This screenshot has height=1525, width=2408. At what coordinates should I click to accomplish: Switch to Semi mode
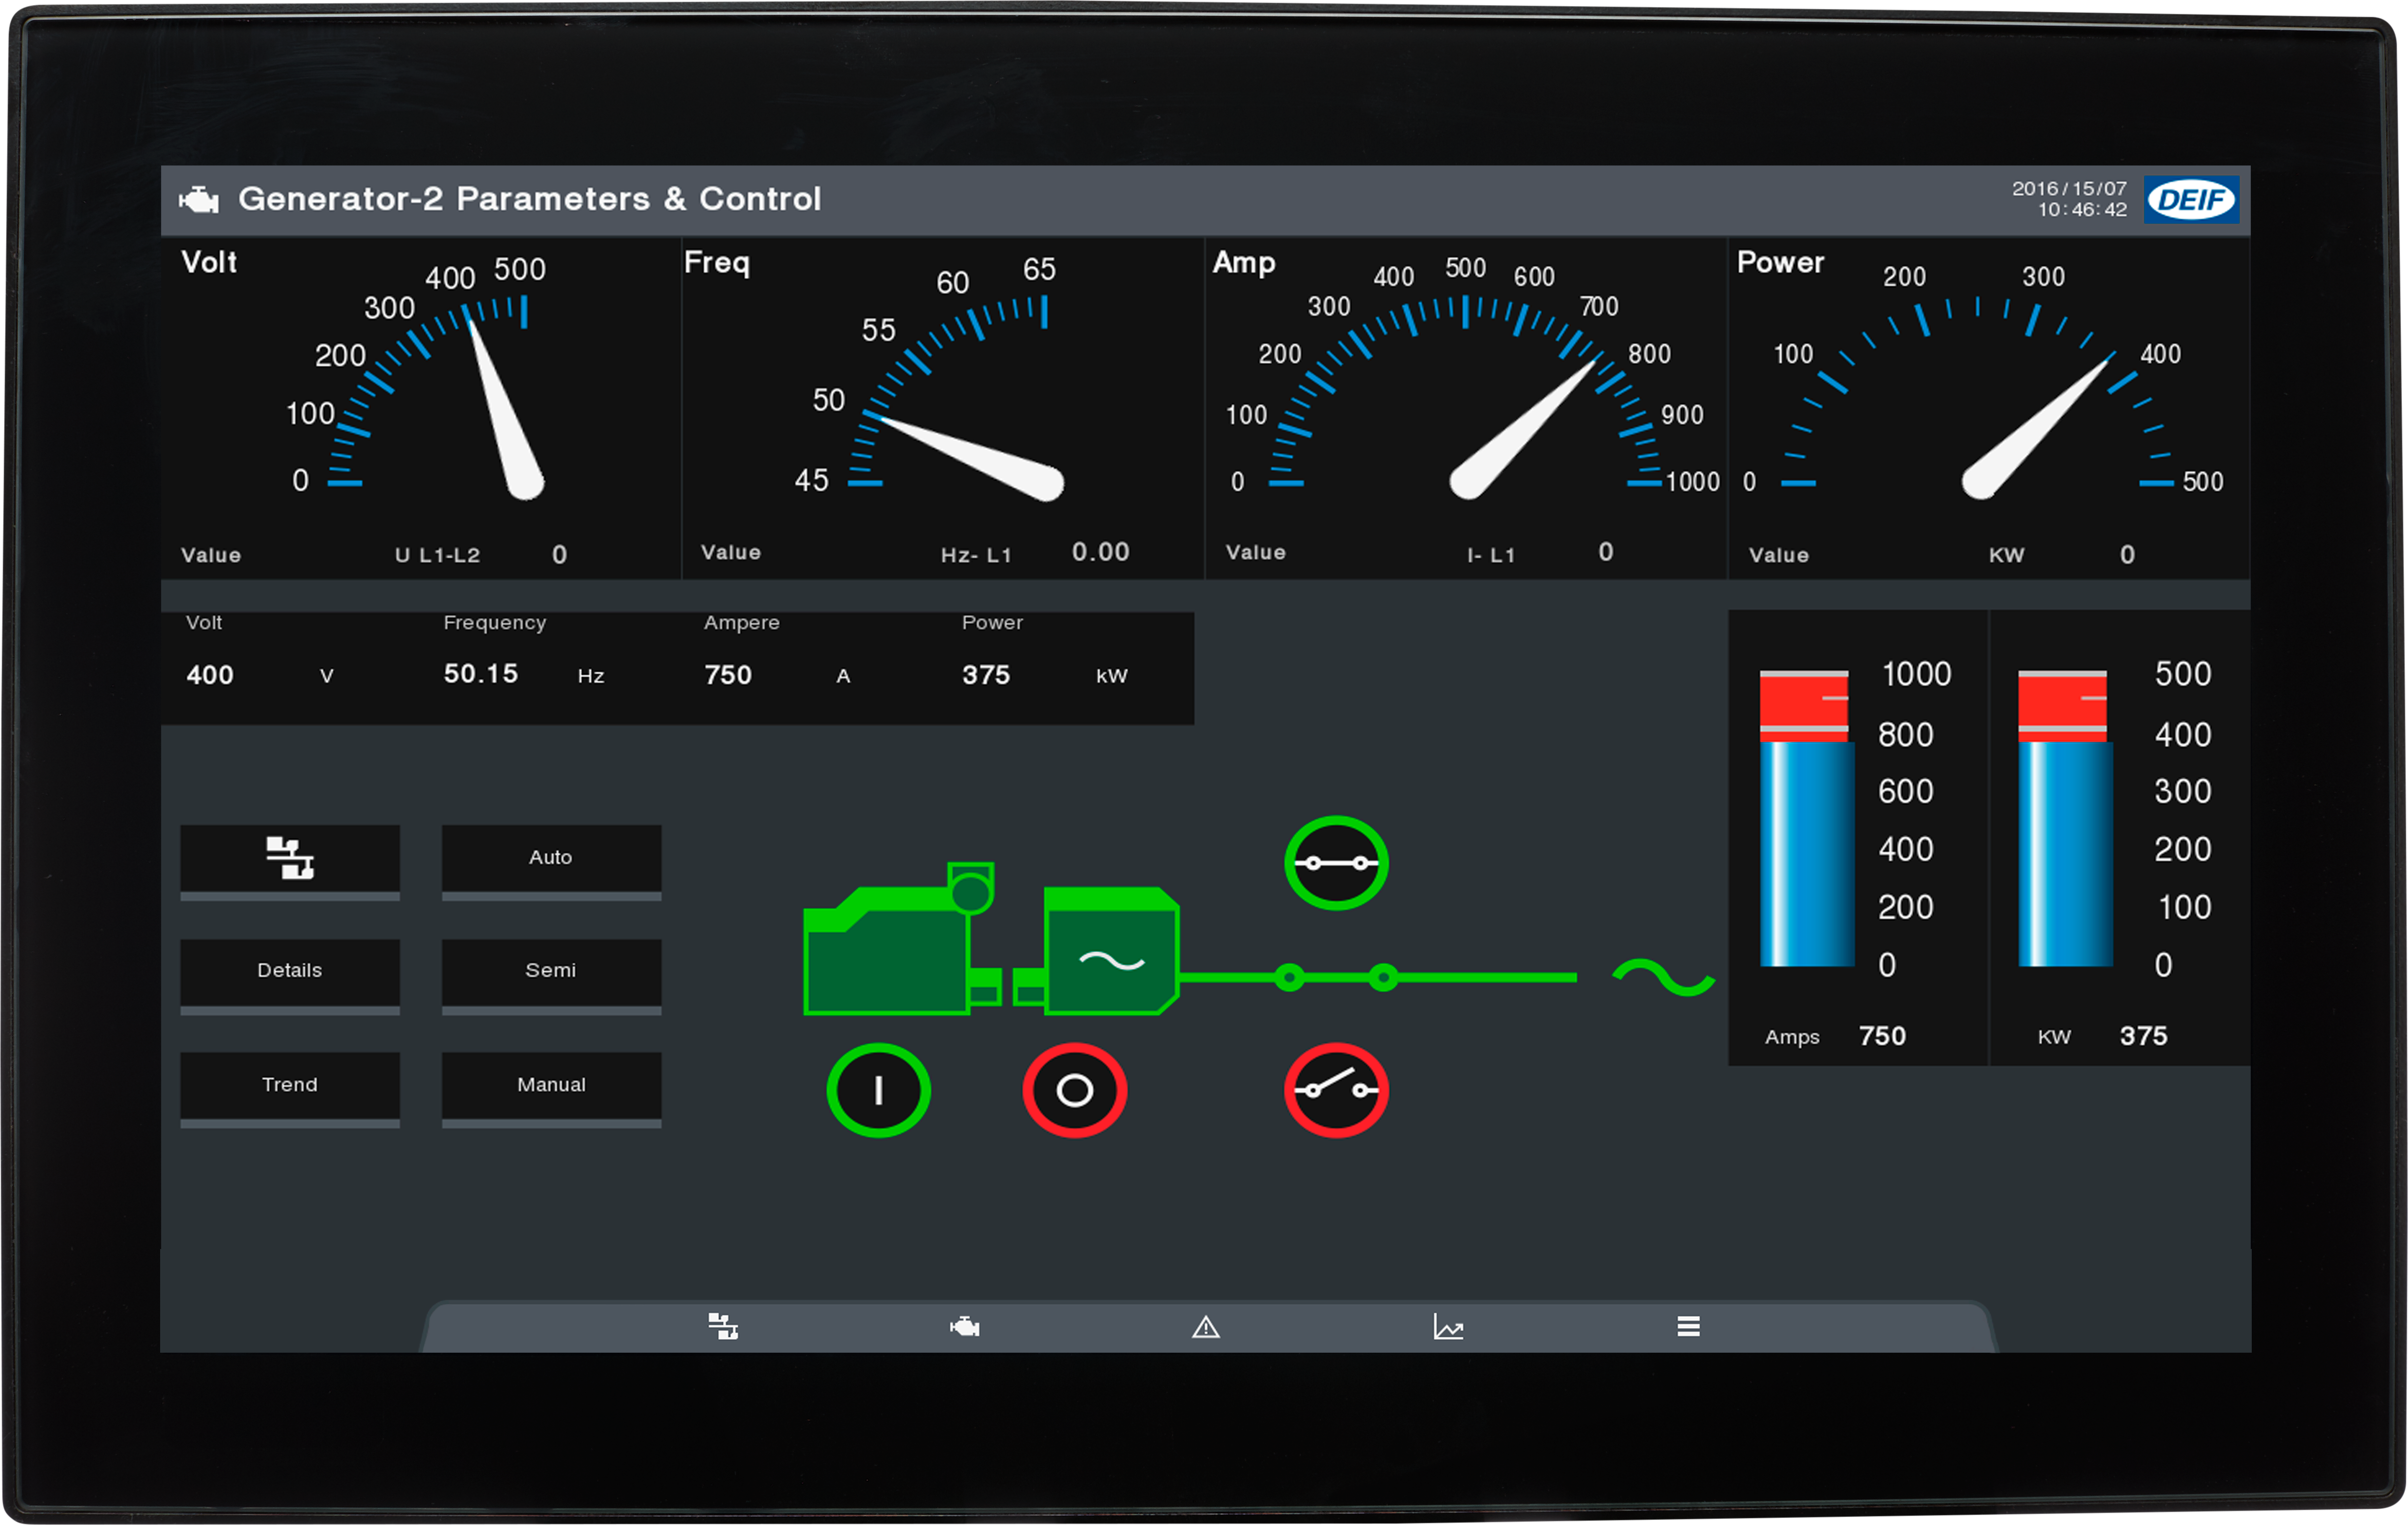pos(551,970)
